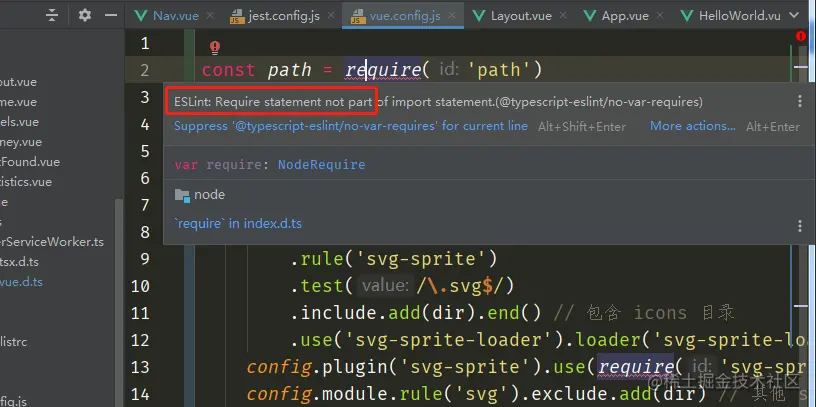
Task: Hide the project panel with minus icon
Action: pyautogui.click(x=111, y=16)
